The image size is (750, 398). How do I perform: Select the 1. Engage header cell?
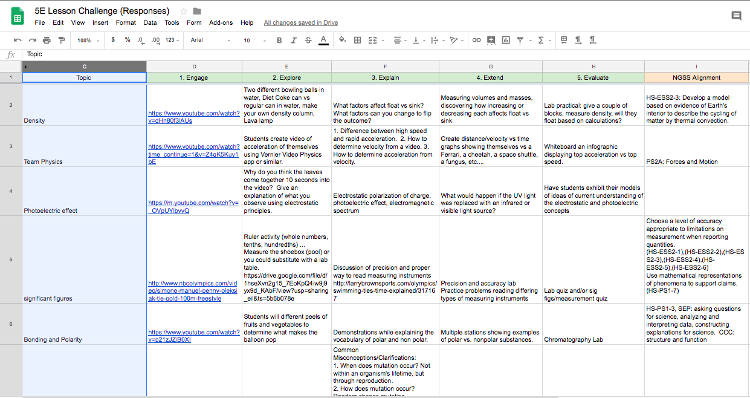click(x=194, y=77)
